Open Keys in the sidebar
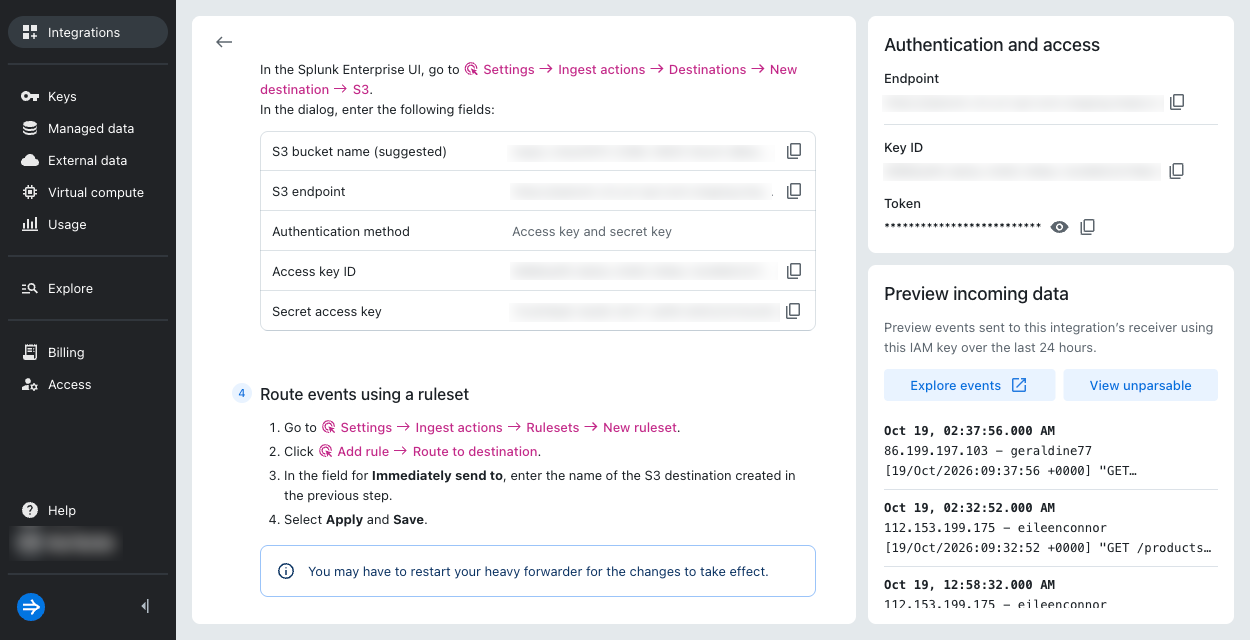 click(88, 96)
